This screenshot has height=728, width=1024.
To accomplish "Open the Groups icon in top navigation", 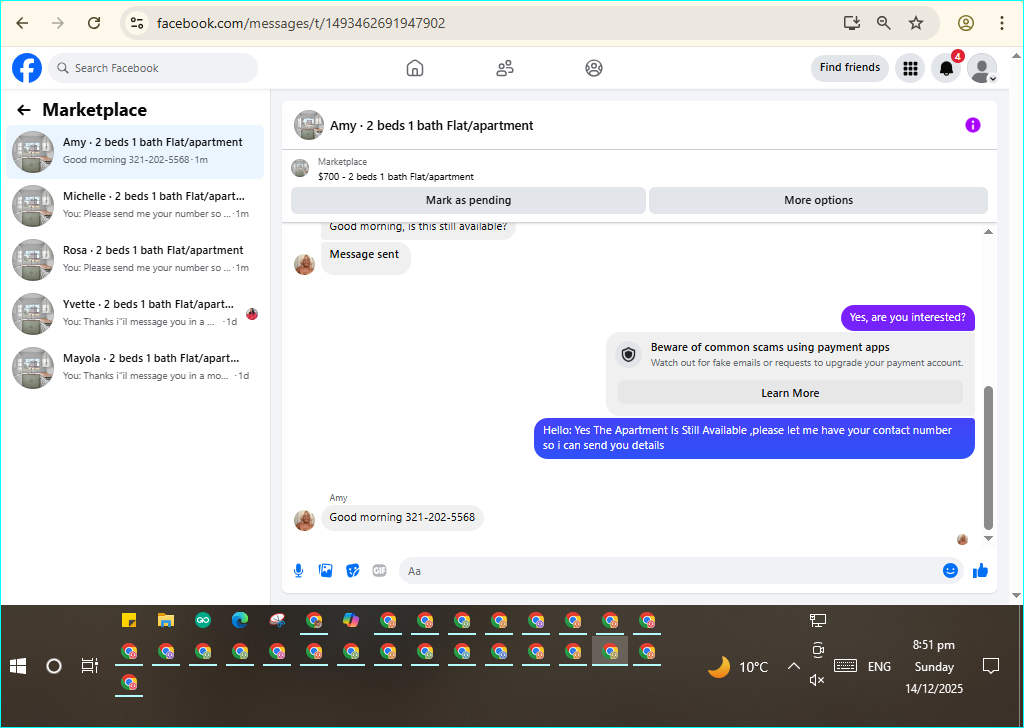I will coord(594,68).
